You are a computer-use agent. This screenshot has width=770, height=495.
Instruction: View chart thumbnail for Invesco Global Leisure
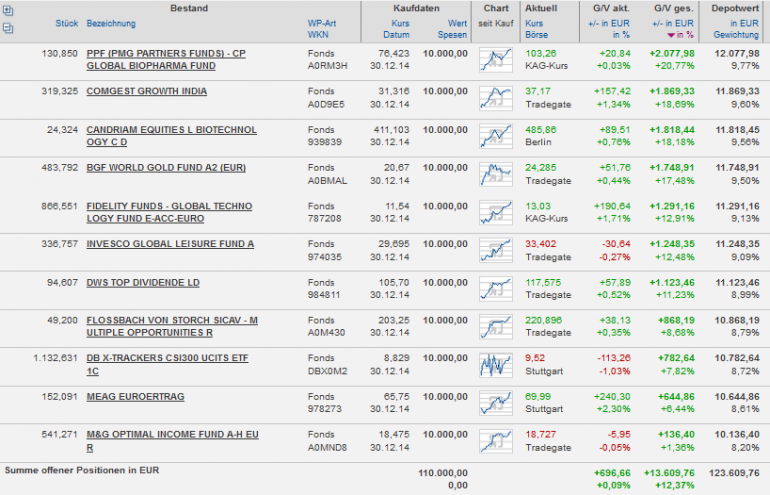pos(495,250)
